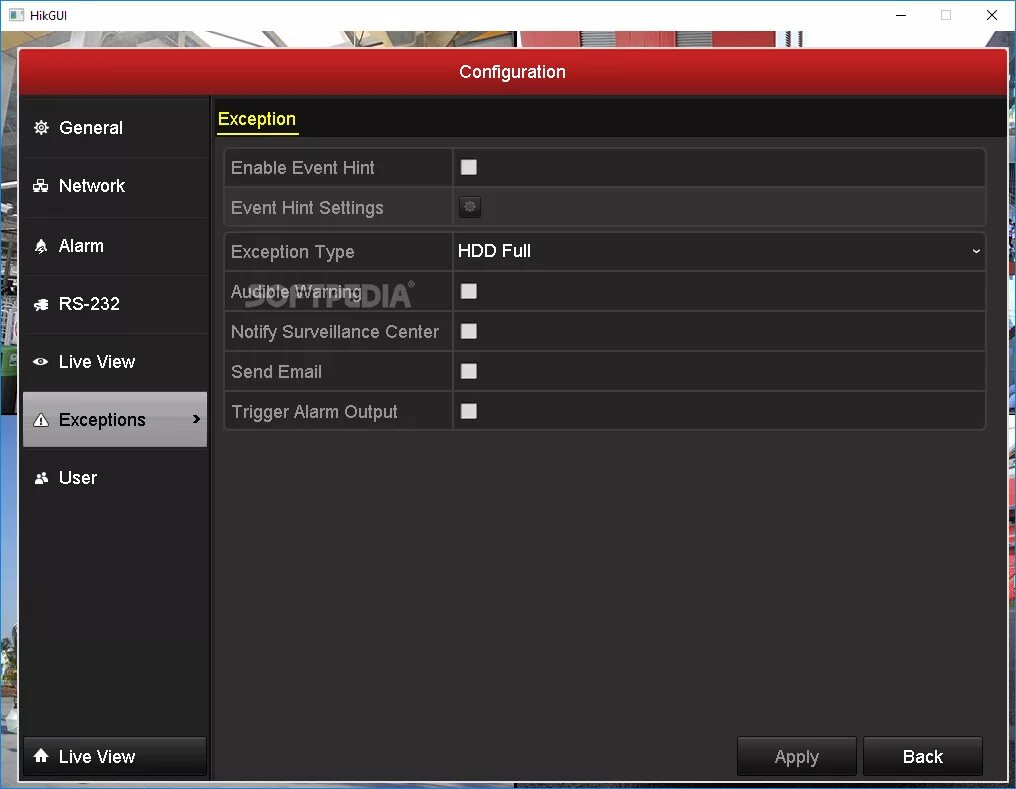Click the User people icon
The height and width of the screenshot is (789, 1016).
tap(41, 478)
